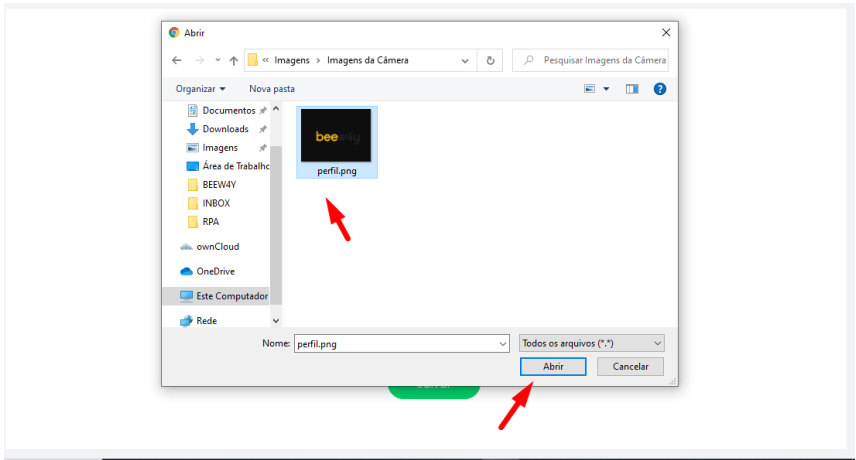The width and height of the screenshot is (856, 460).
Task: Click the Imagens pin icon
Action: (x=263, y=148)
